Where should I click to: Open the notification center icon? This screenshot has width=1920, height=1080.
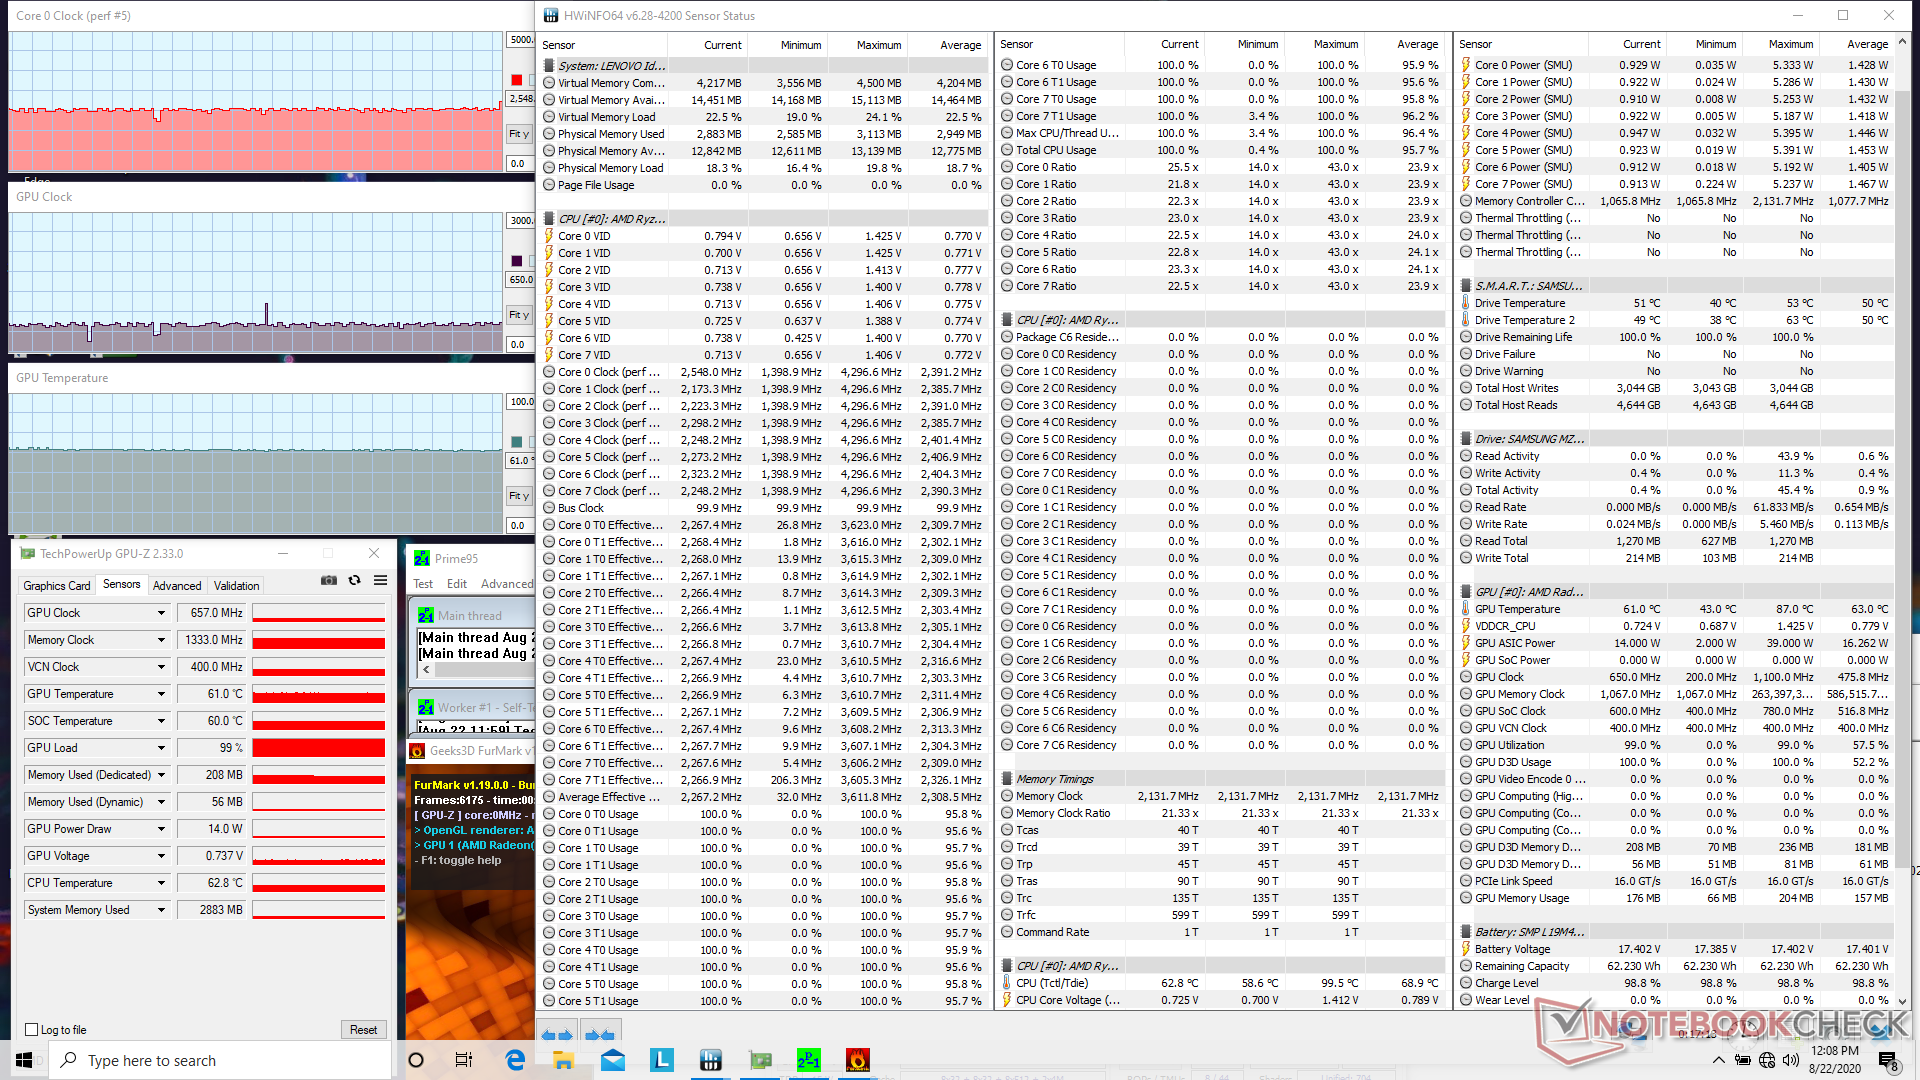1887,1061
